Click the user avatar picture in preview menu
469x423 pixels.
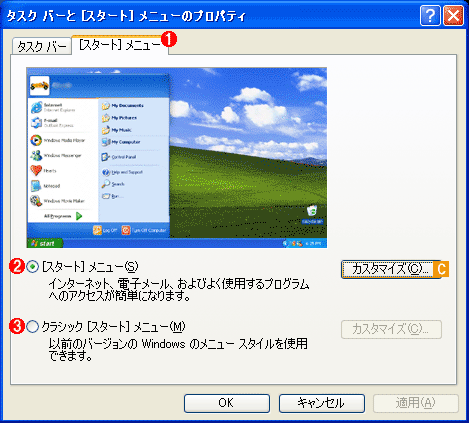click(39, 86)
